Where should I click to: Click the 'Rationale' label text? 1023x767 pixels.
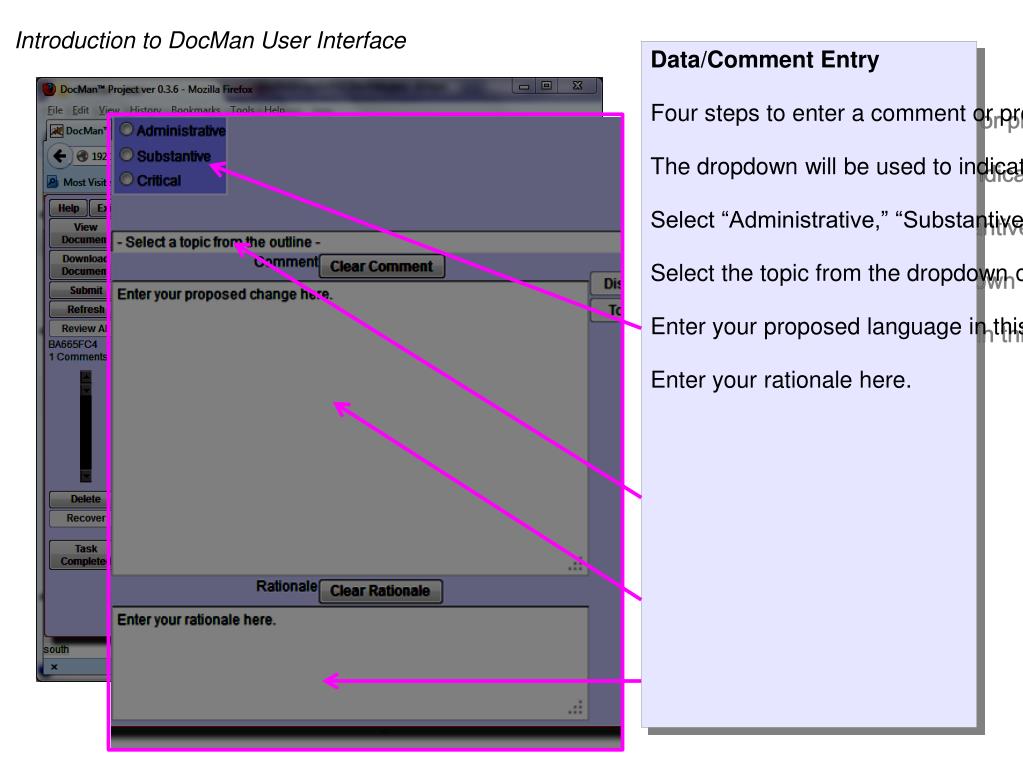(286, 586)
